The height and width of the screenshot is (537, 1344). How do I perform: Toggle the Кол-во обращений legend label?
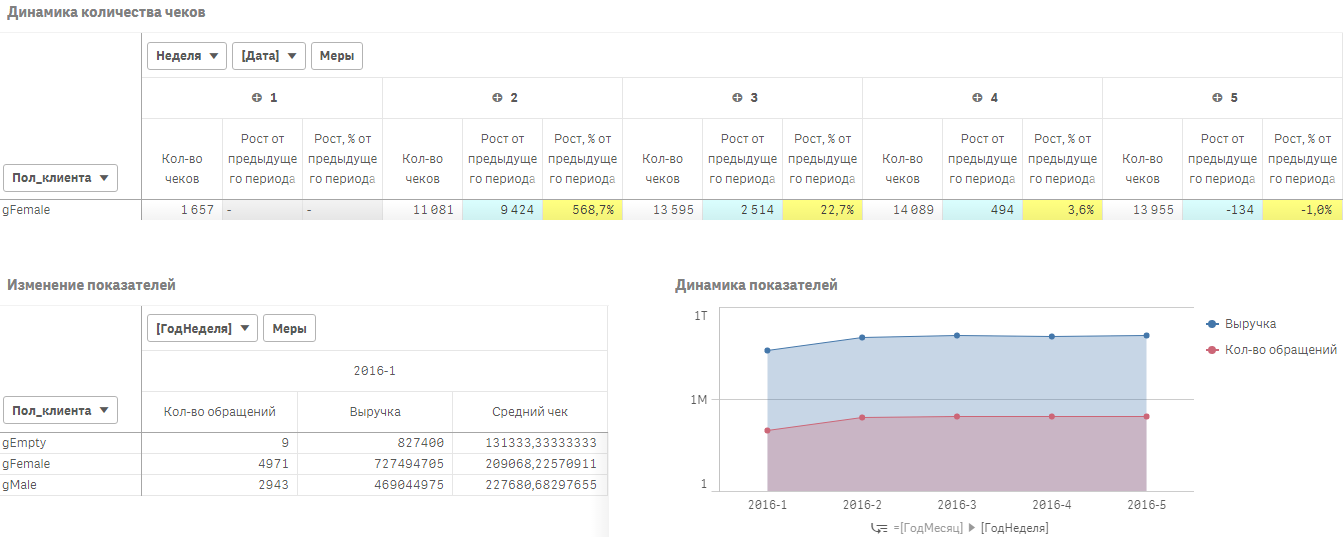pyautogui.click(x=1280, y=350)
